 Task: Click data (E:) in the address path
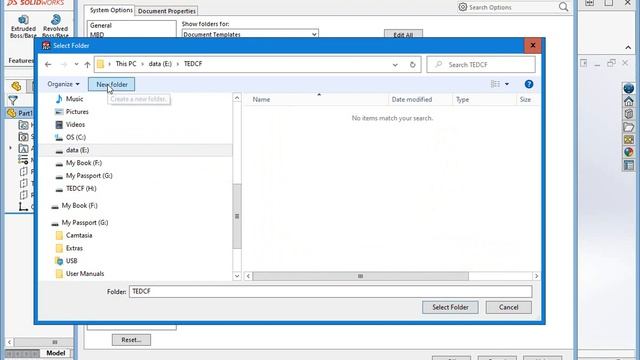160,64
